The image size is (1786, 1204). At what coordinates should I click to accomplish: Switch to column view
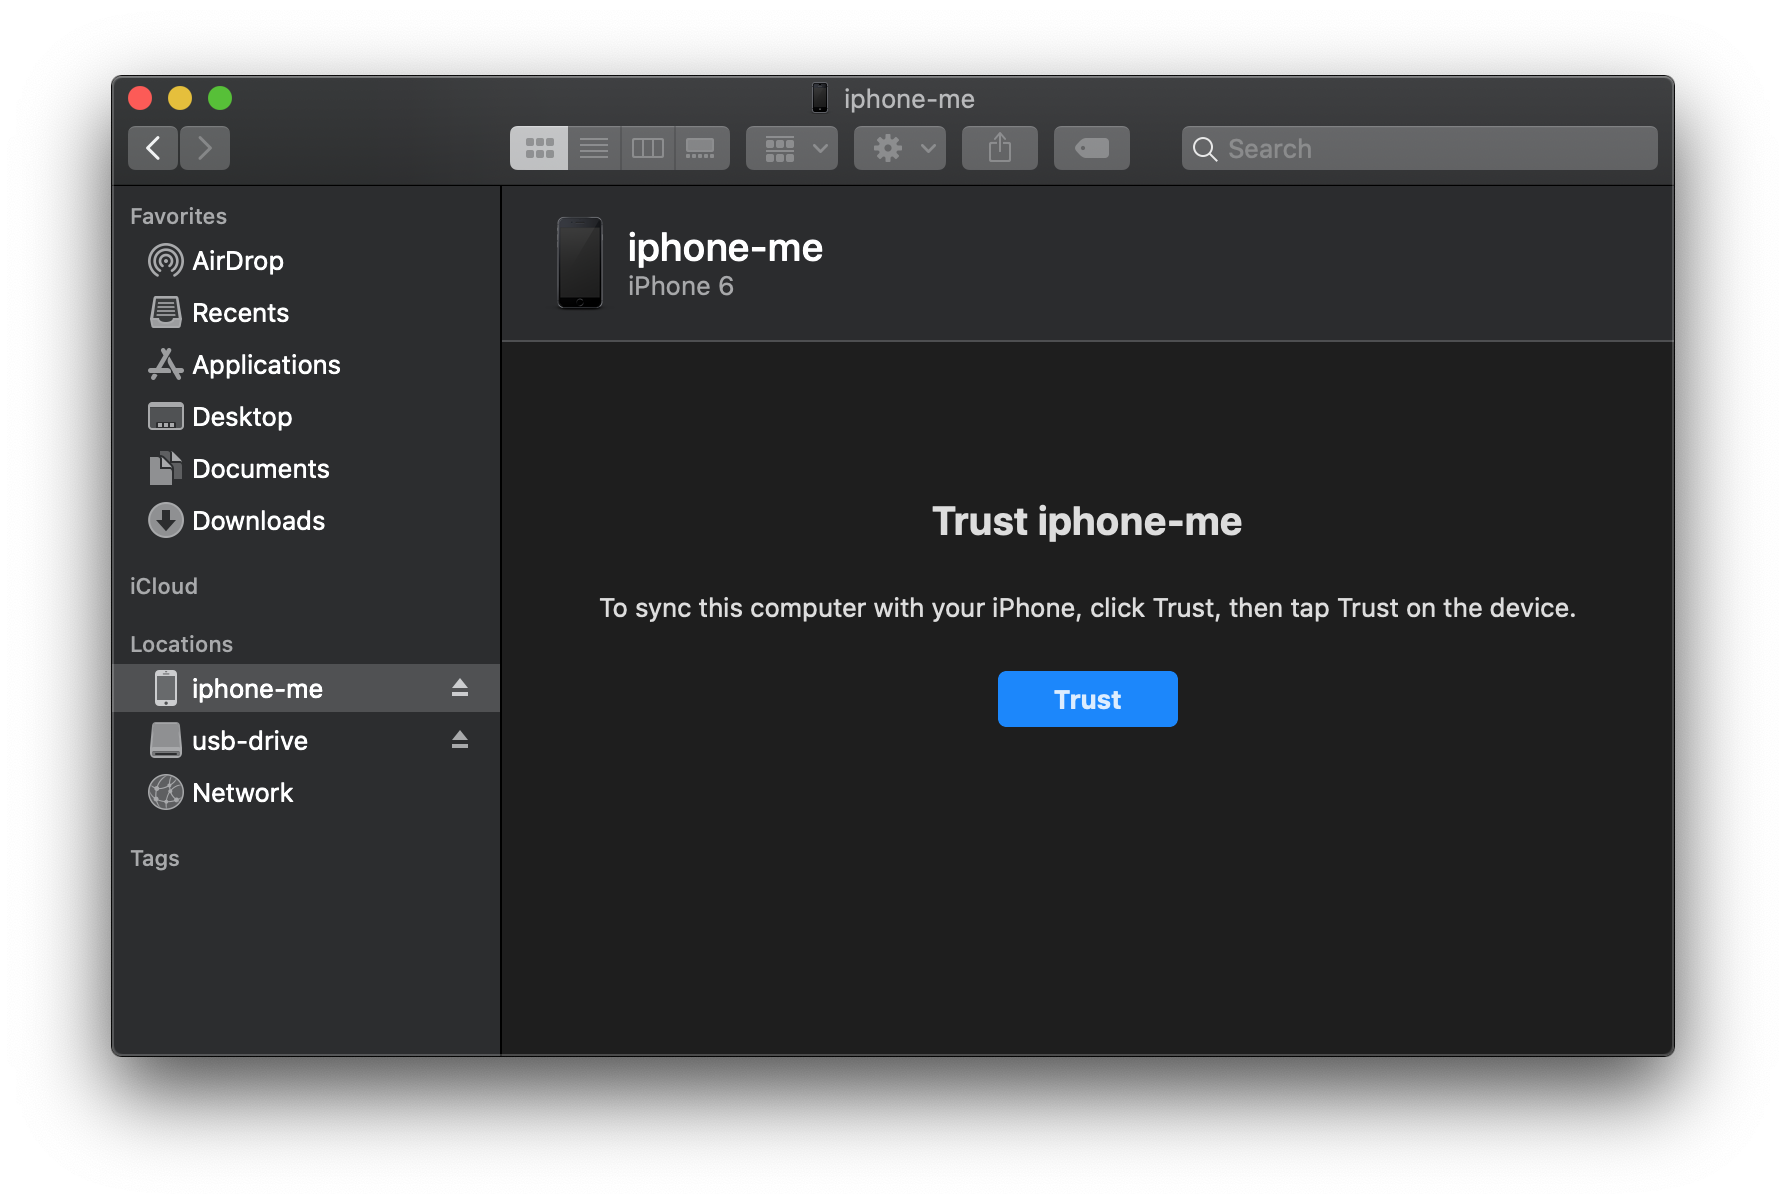tap(648, 148)
